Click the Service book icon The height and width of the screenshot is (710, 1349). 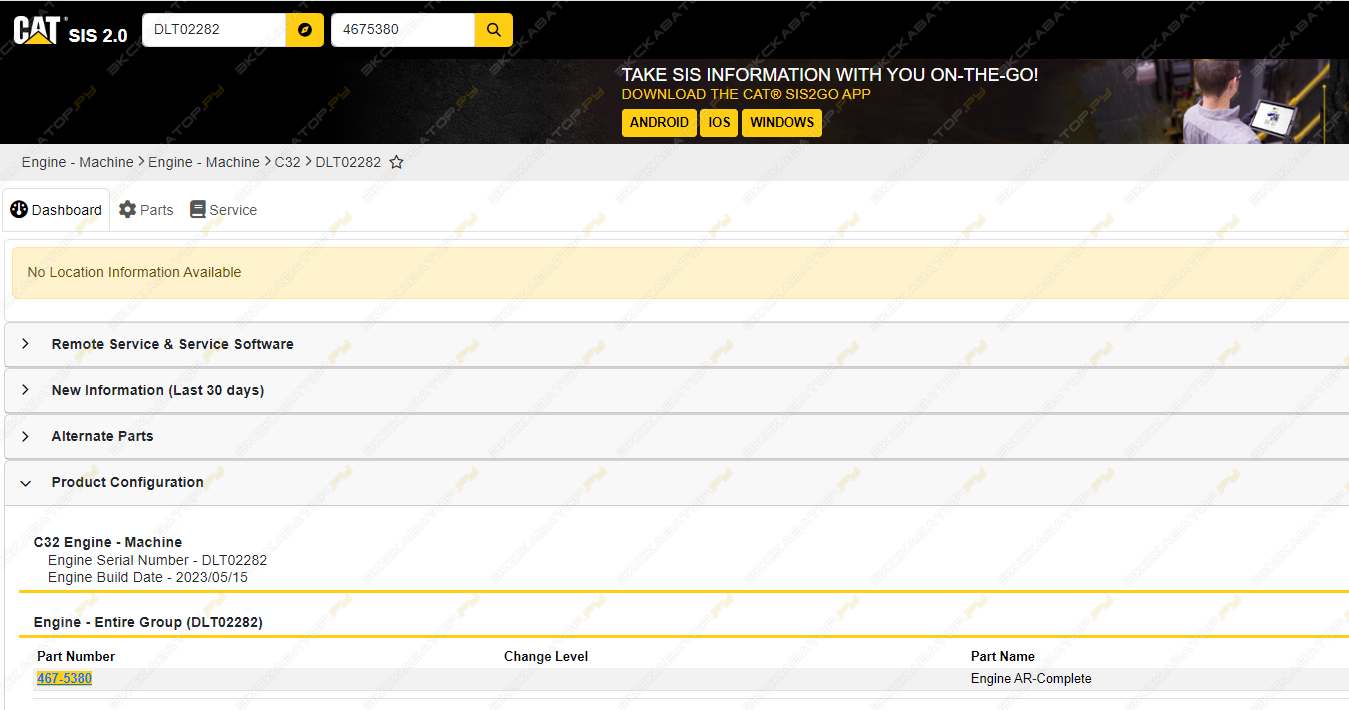point(197,209)
